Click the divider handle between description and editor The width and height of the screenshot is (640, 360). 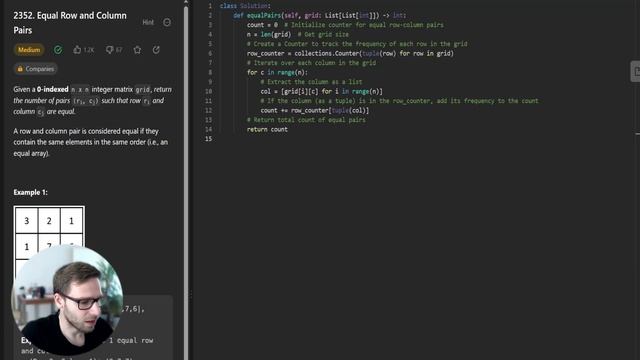191,295
